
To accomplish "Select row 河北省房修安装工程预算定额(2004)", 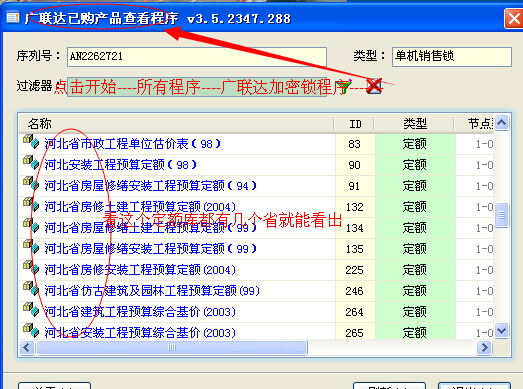I will tap(256, 270).
